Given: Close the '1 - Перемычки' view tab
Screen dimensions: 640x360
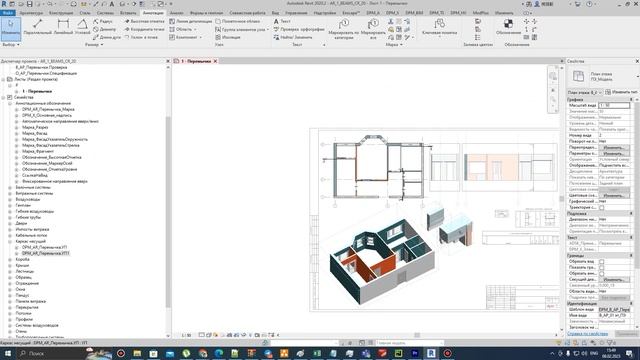Looking at the screenshot, I should click(x=215, y=61).
